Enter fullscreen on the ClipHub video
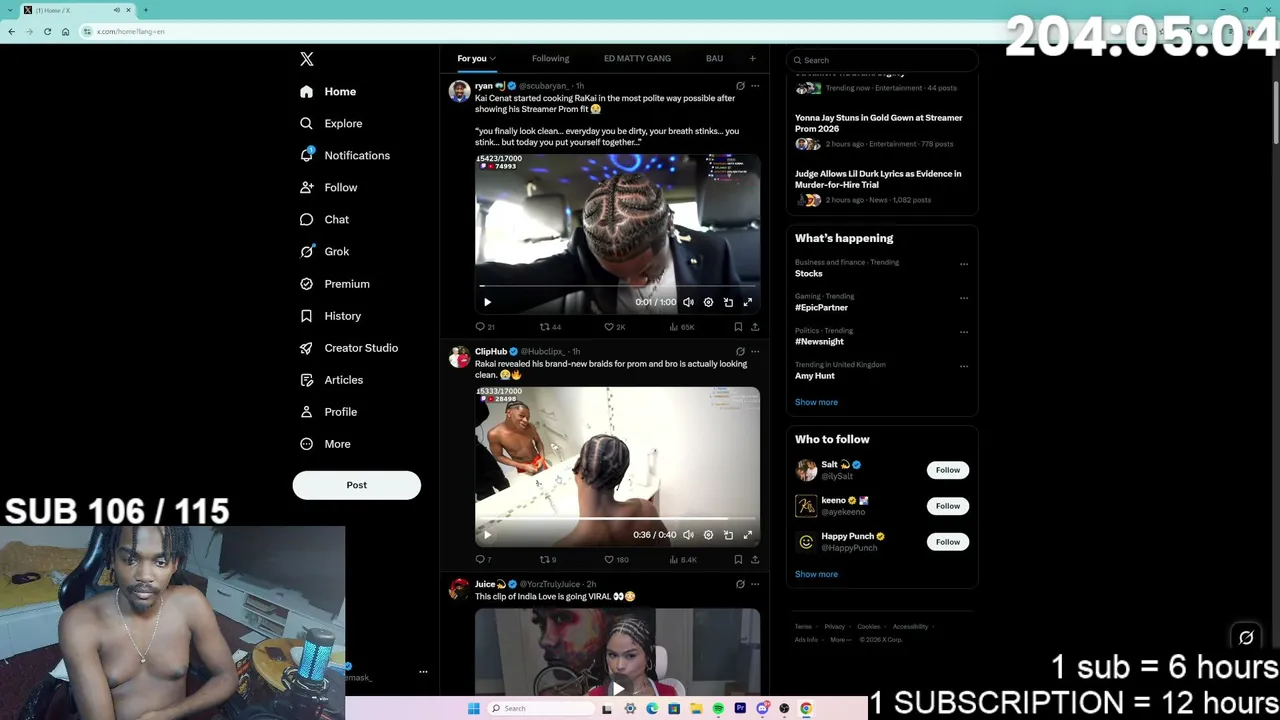This screenshot has height=720, width=1280. point(747,535)
